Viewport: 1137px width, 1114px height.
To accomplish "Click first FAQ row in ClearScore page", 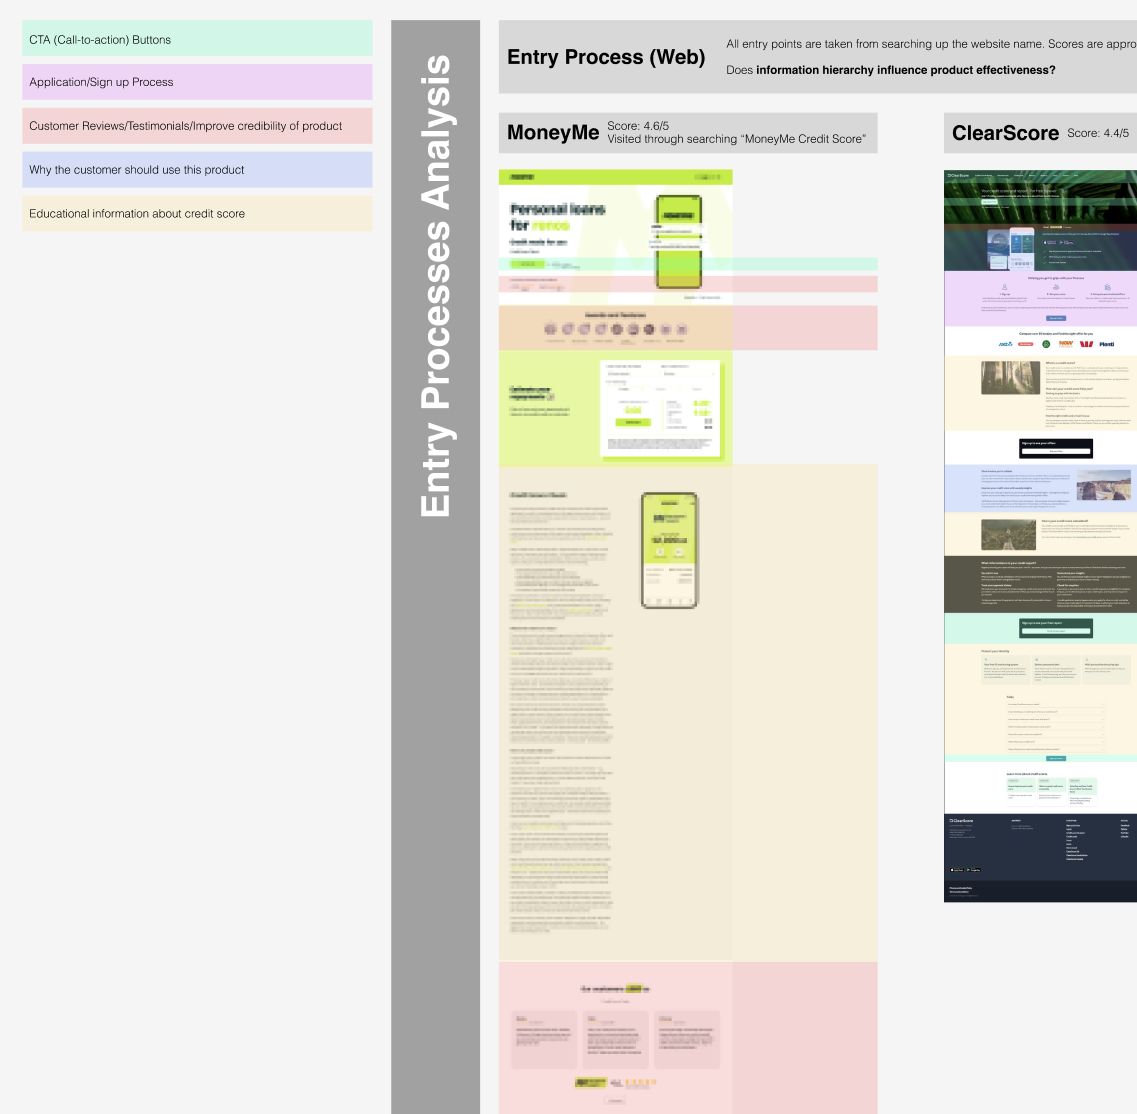I will 1056,704.
